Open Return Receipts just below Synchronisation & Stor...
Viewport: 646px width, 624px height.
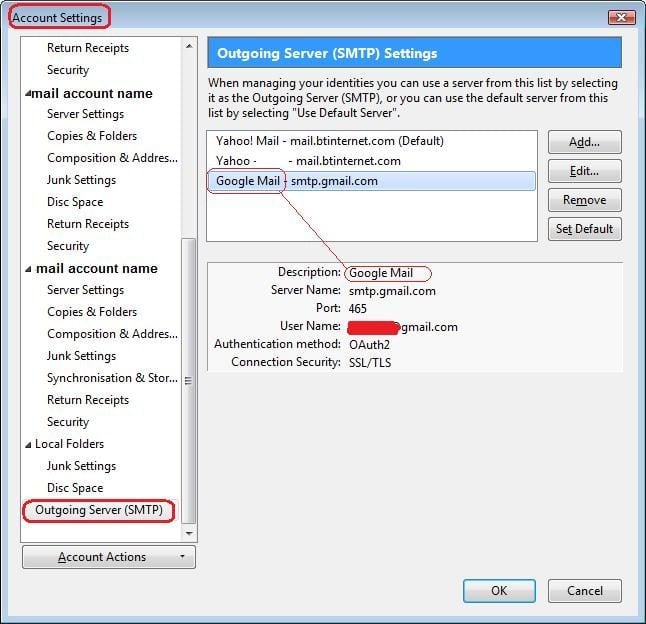(88, 400)
